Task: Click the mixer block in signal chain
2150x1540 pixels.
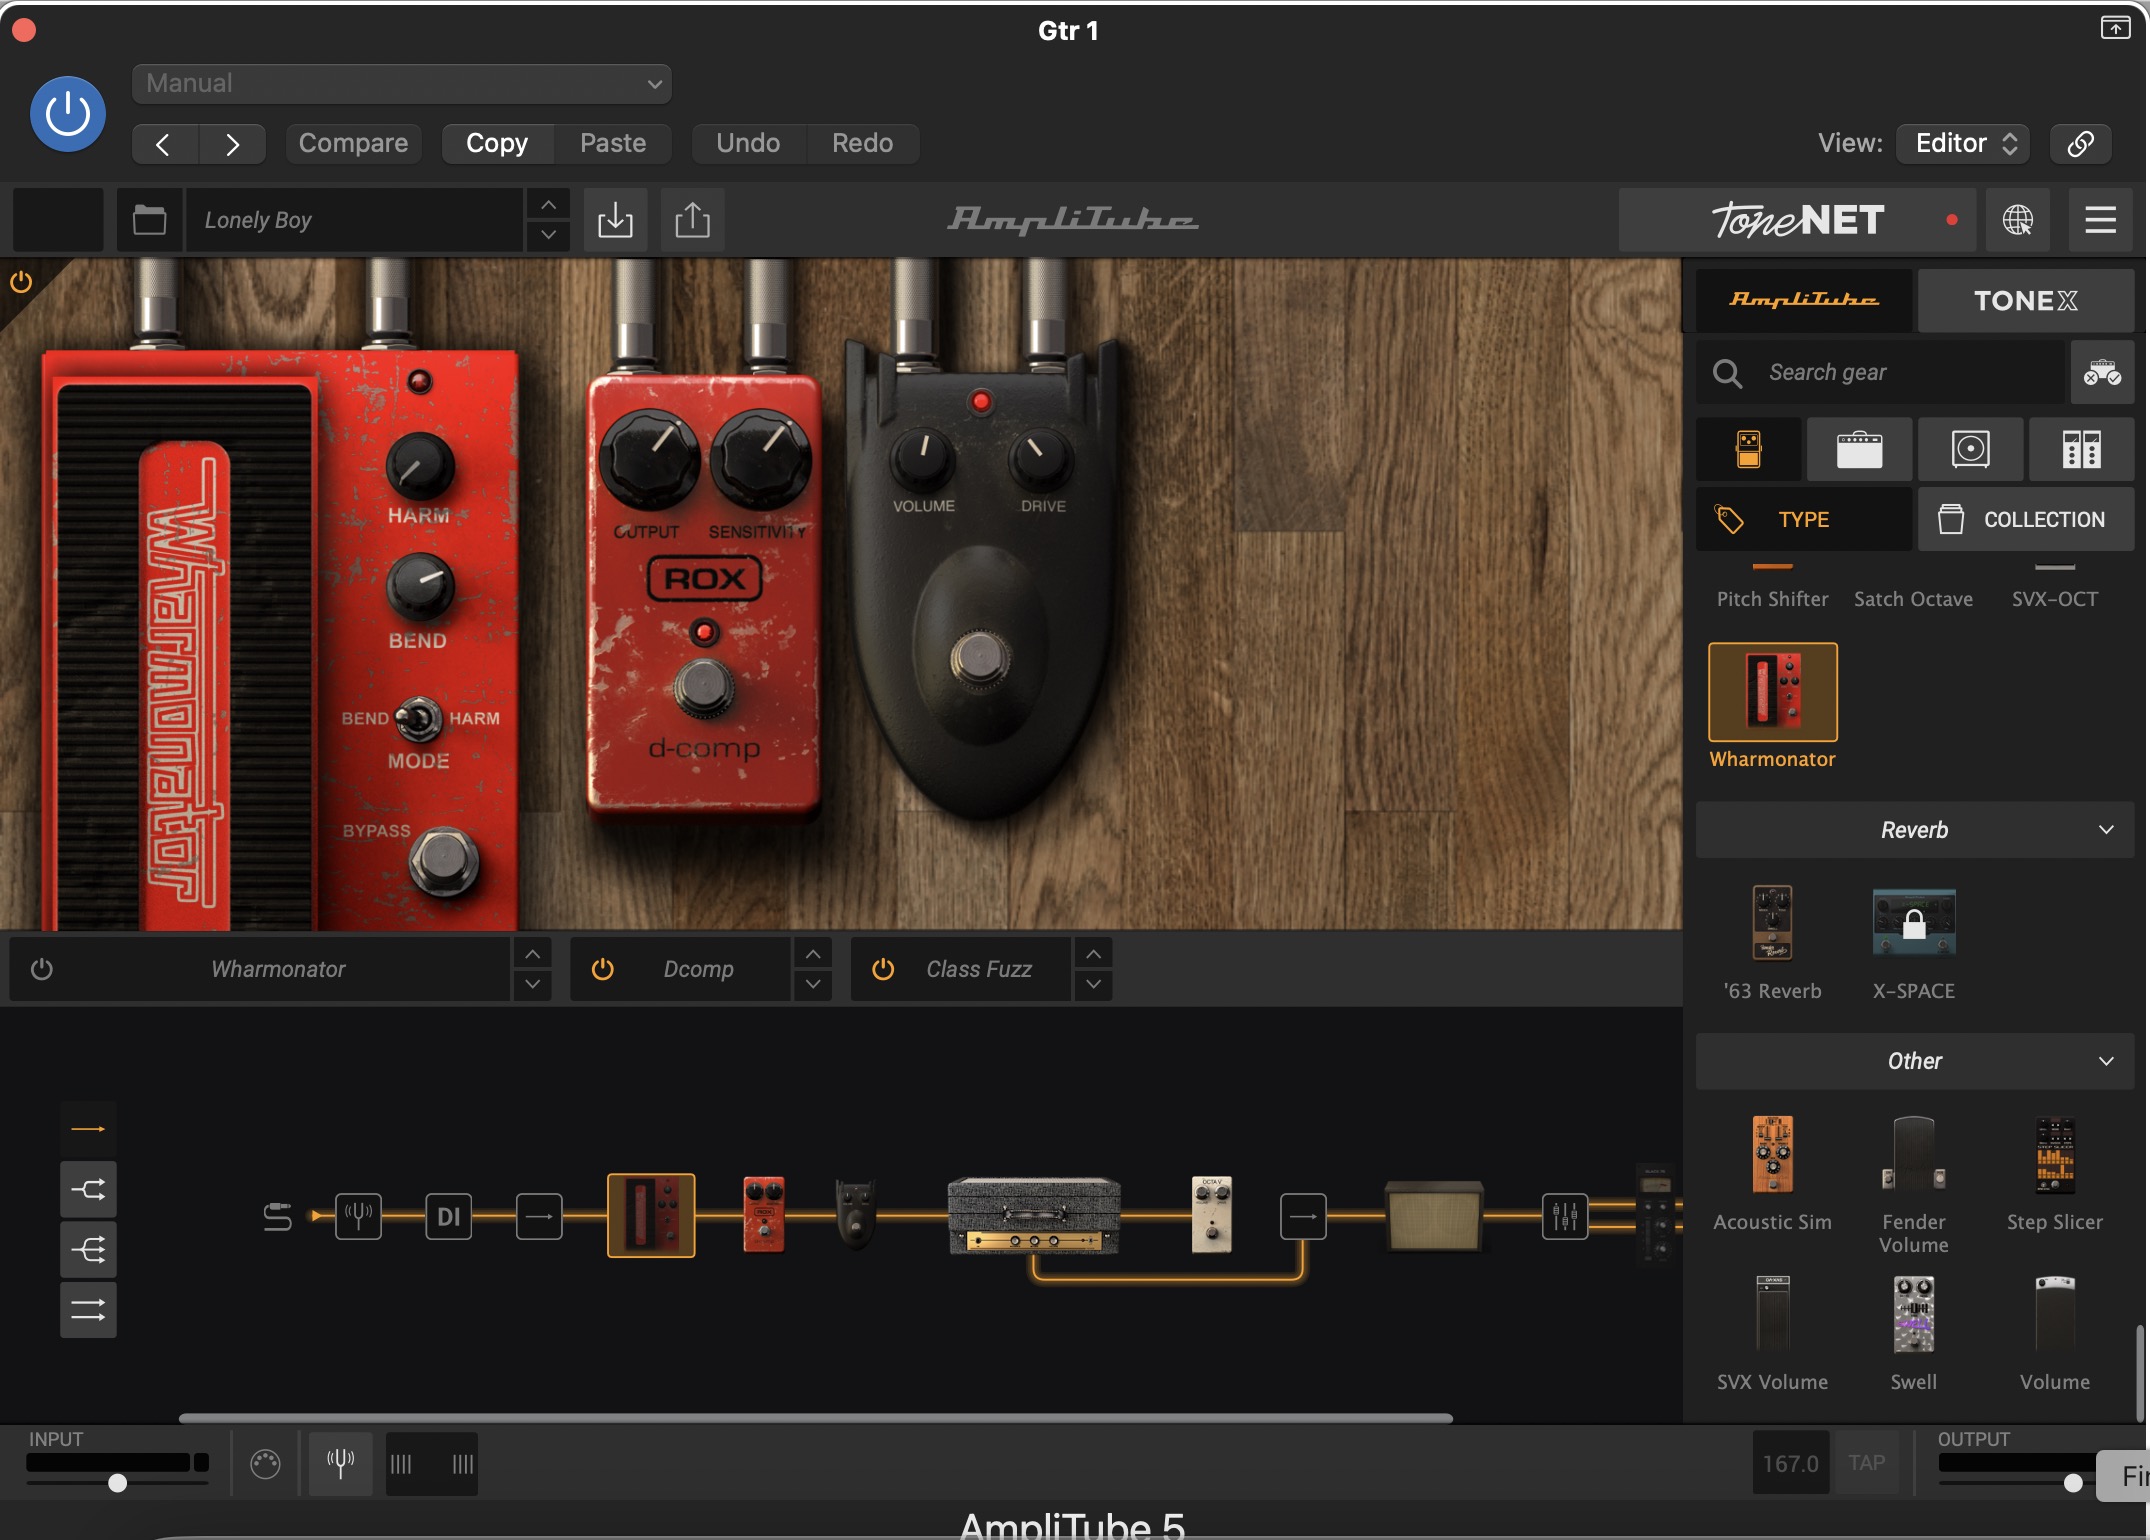Action: (x=1564, y=1216)
